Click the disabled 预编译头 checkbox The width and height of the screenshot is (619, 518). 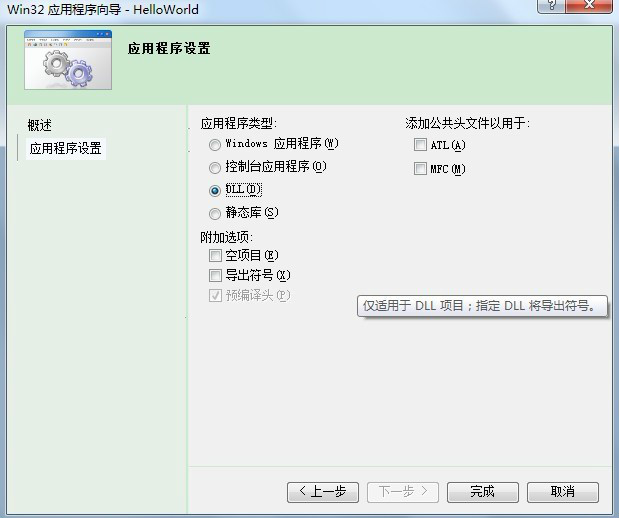[x=215, y=295]
